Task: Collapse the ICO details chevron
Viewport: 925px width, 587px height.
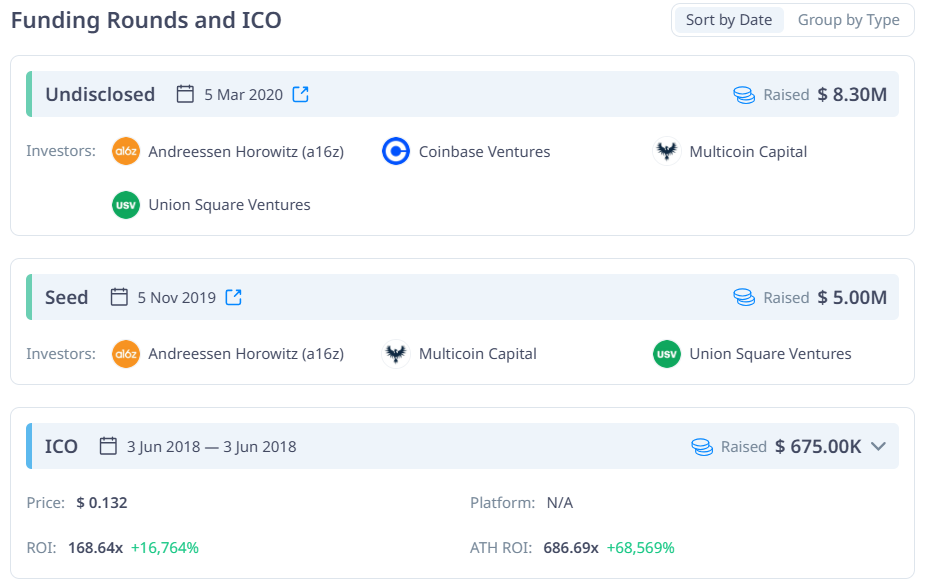Action: [x=878, y=447]
